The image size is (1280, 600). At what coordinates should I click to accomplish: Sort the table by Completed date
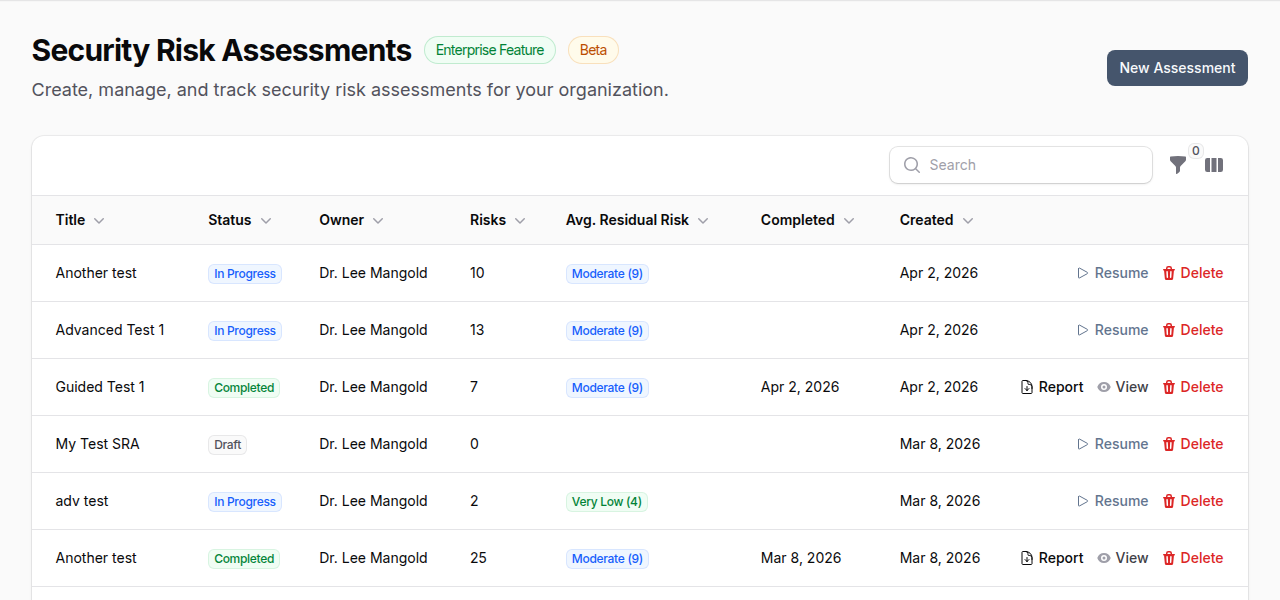point(848,219)
